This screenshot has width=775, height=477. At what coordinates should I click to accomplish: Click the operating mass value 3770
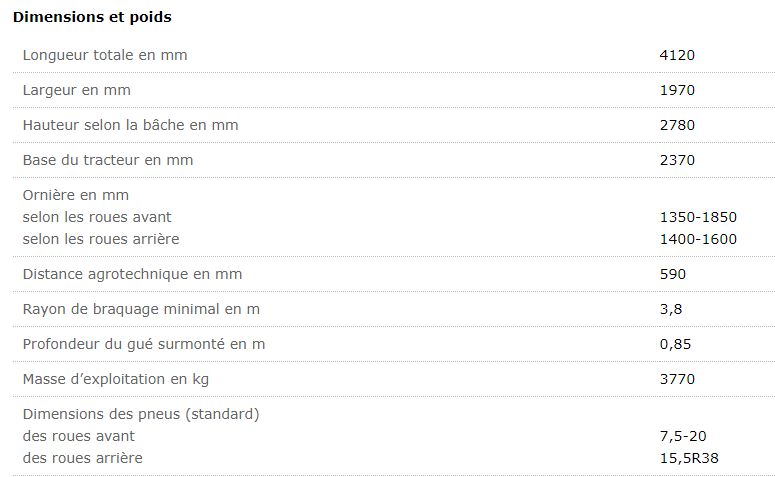coord(677,379)
